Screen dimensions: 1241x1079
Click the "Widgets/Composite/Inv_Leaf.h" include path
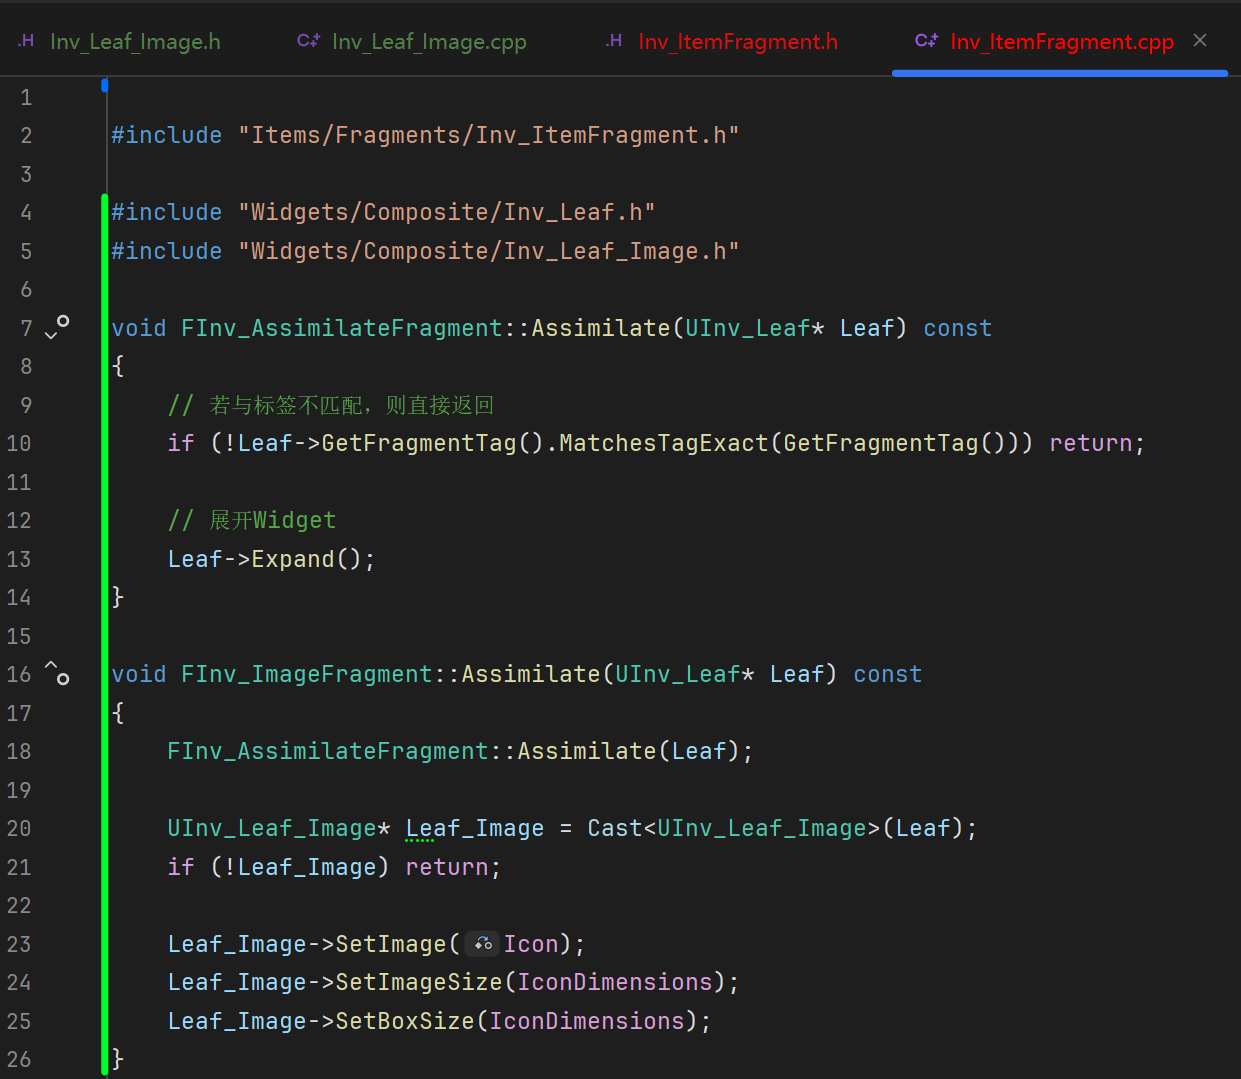point(446,212)
